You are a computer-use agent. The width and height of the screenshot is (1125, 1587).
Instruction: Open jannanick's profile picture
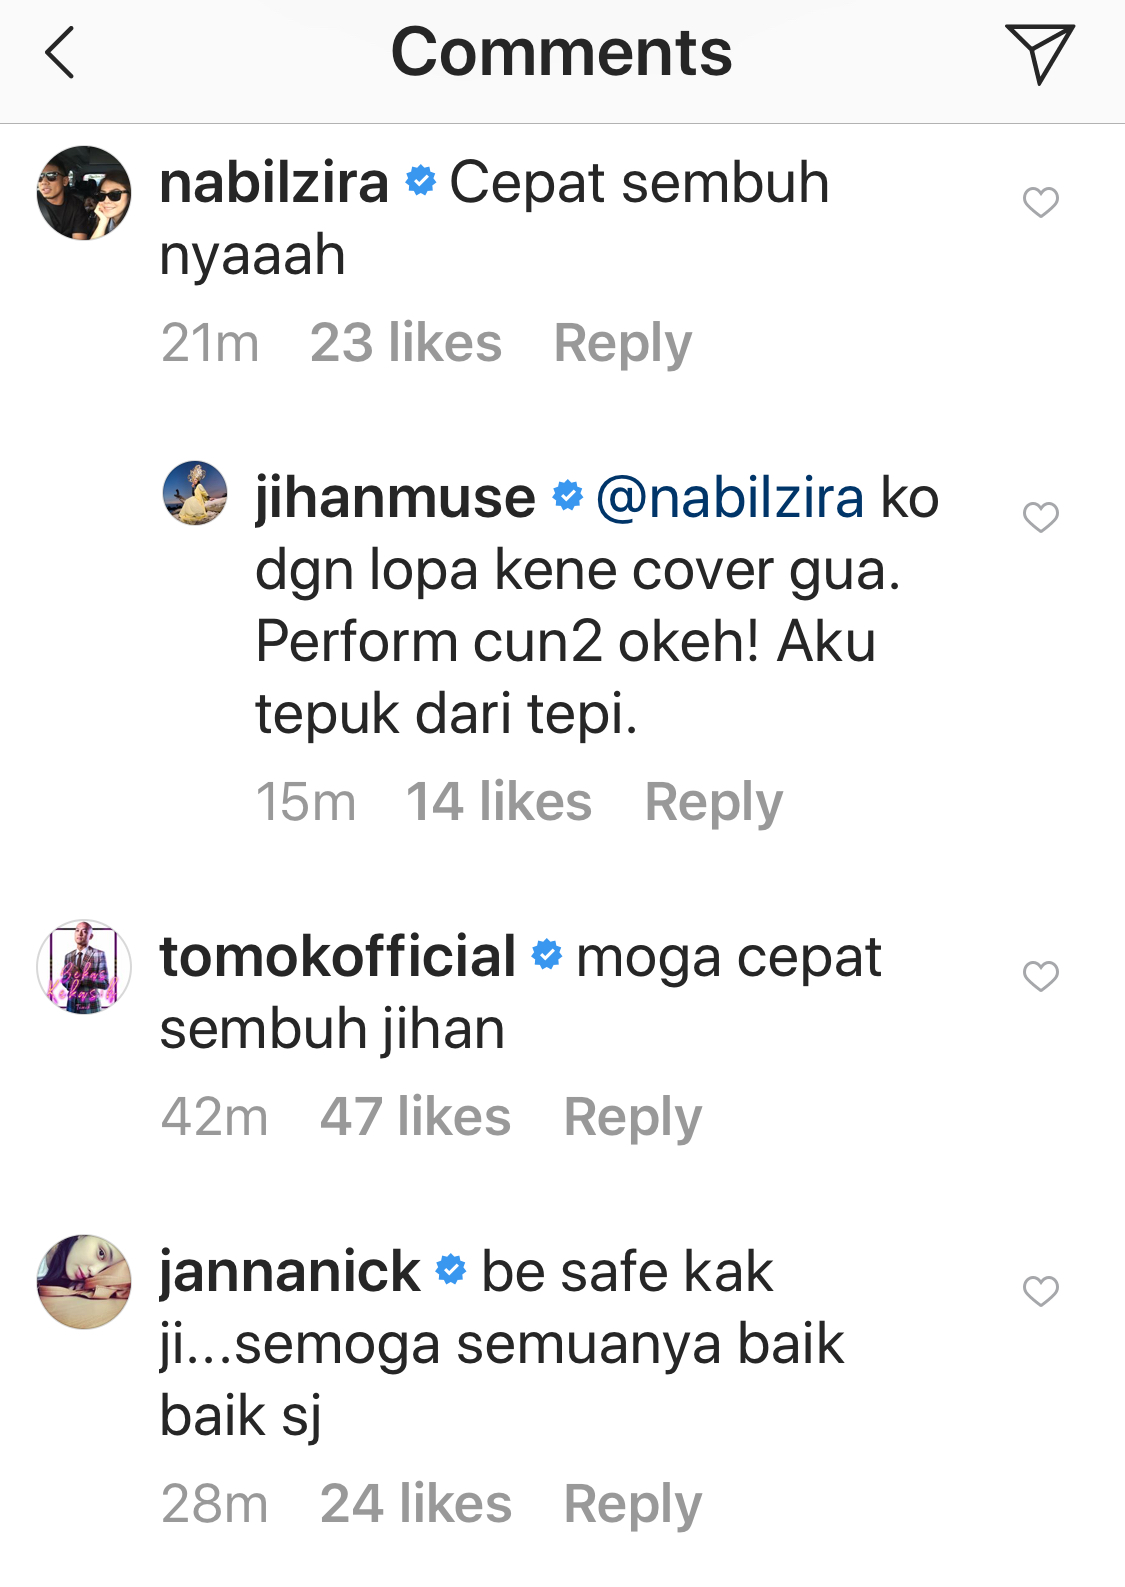coord(84,1282)
